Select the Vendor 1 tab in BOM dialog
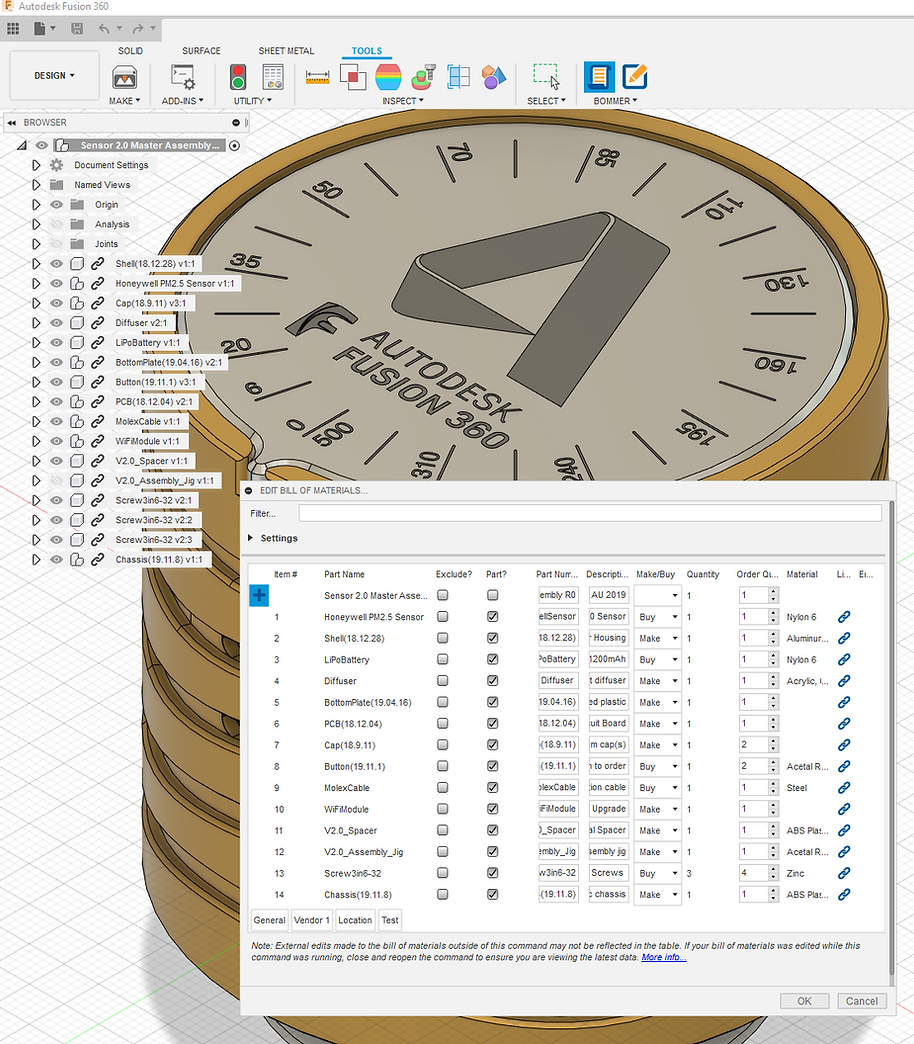 tap(311, 920)
